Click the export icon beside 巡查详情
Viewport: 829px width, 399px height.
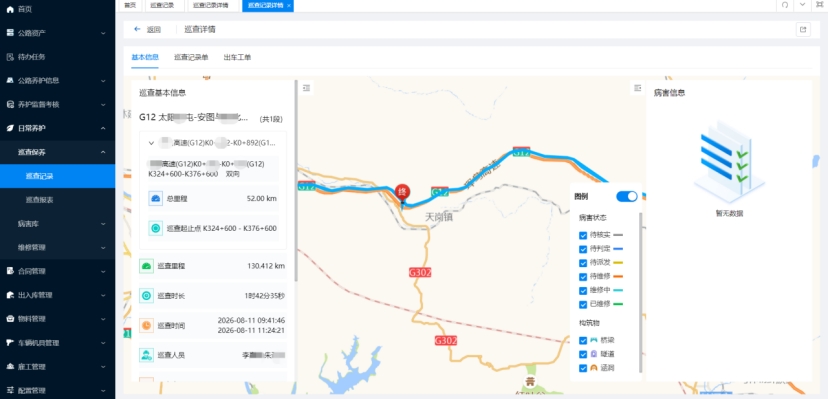tap(803, 30)
